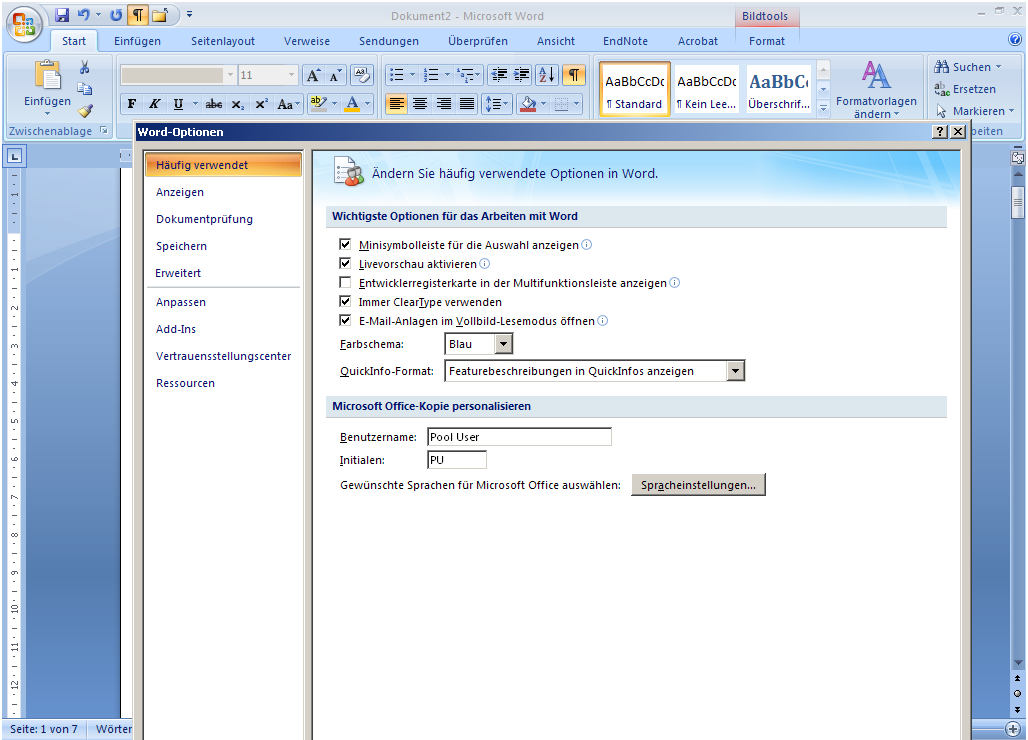Open Formatvorlagen ändern menu
The width and height of the screenshot is (1028, 740).
[x=876, y=90]
